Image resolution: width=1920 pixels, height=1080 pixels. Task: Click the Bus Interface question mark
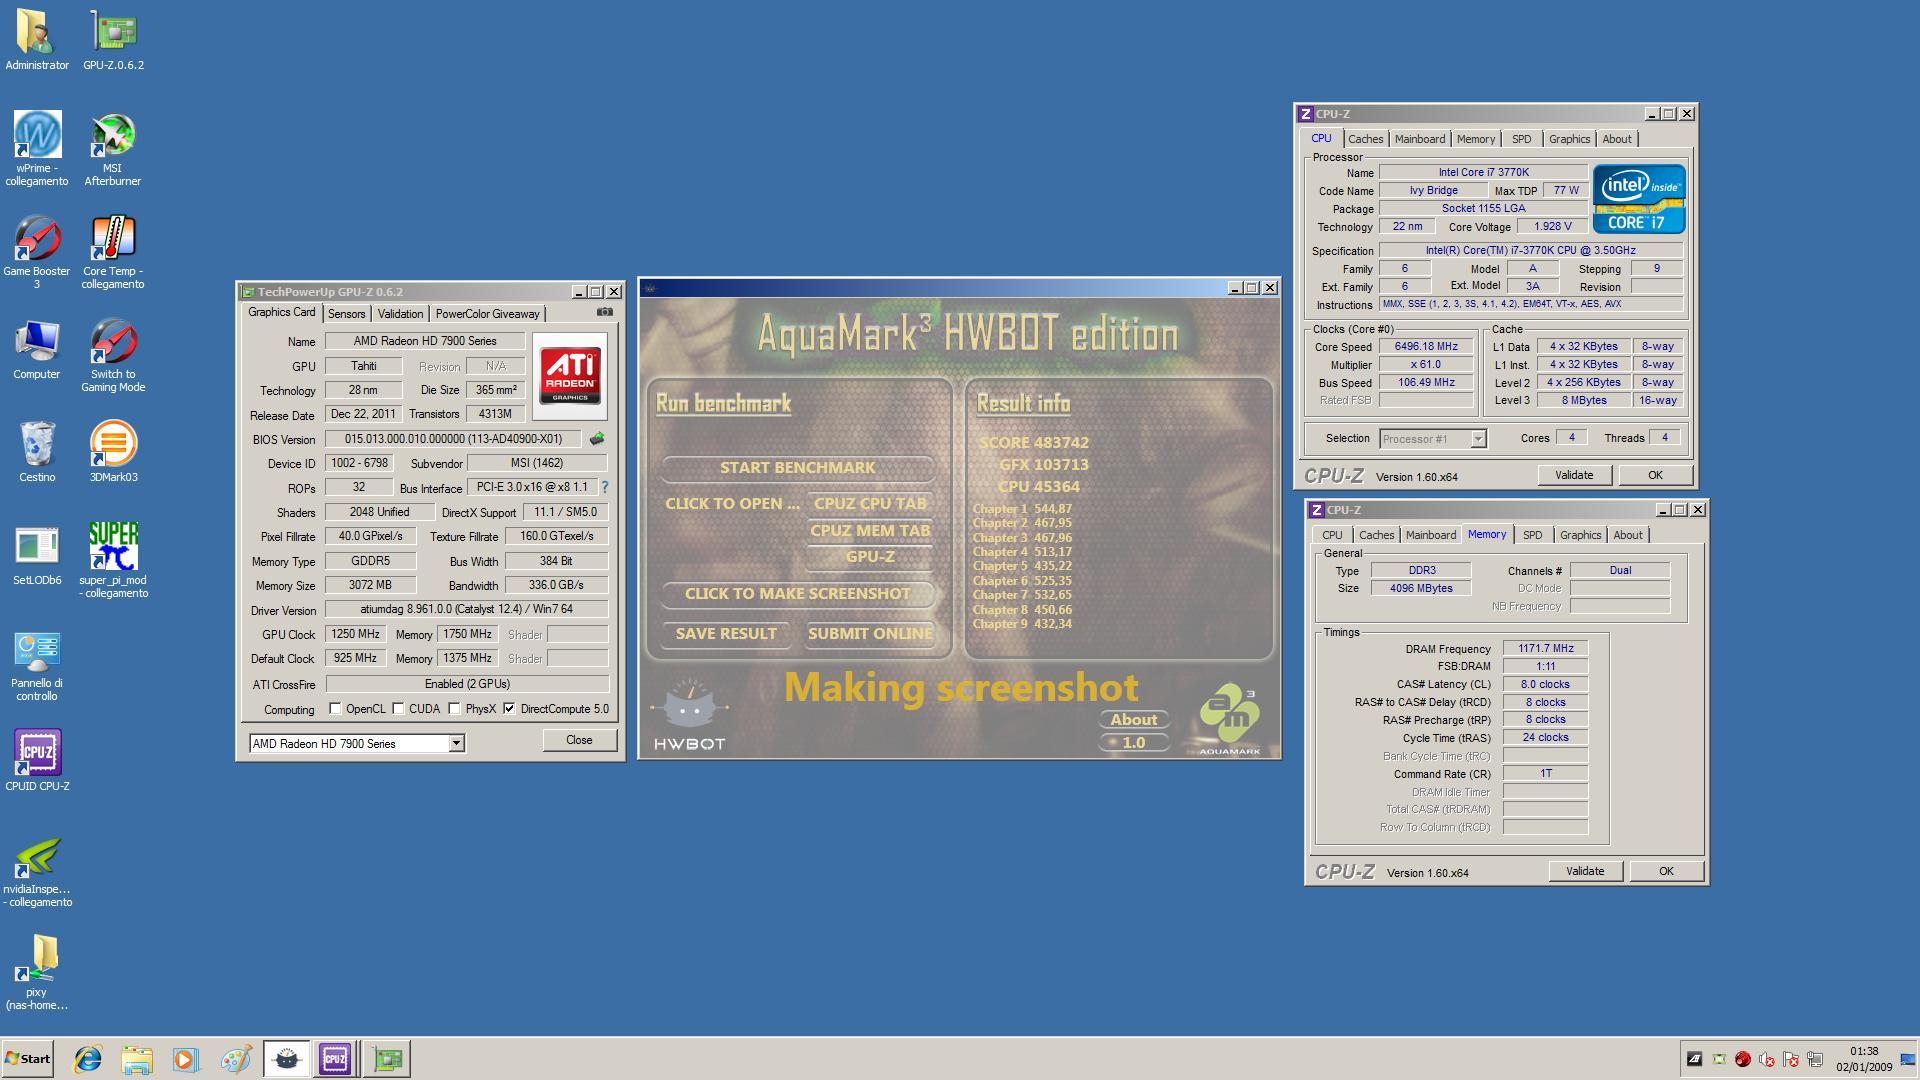[604, 487]
